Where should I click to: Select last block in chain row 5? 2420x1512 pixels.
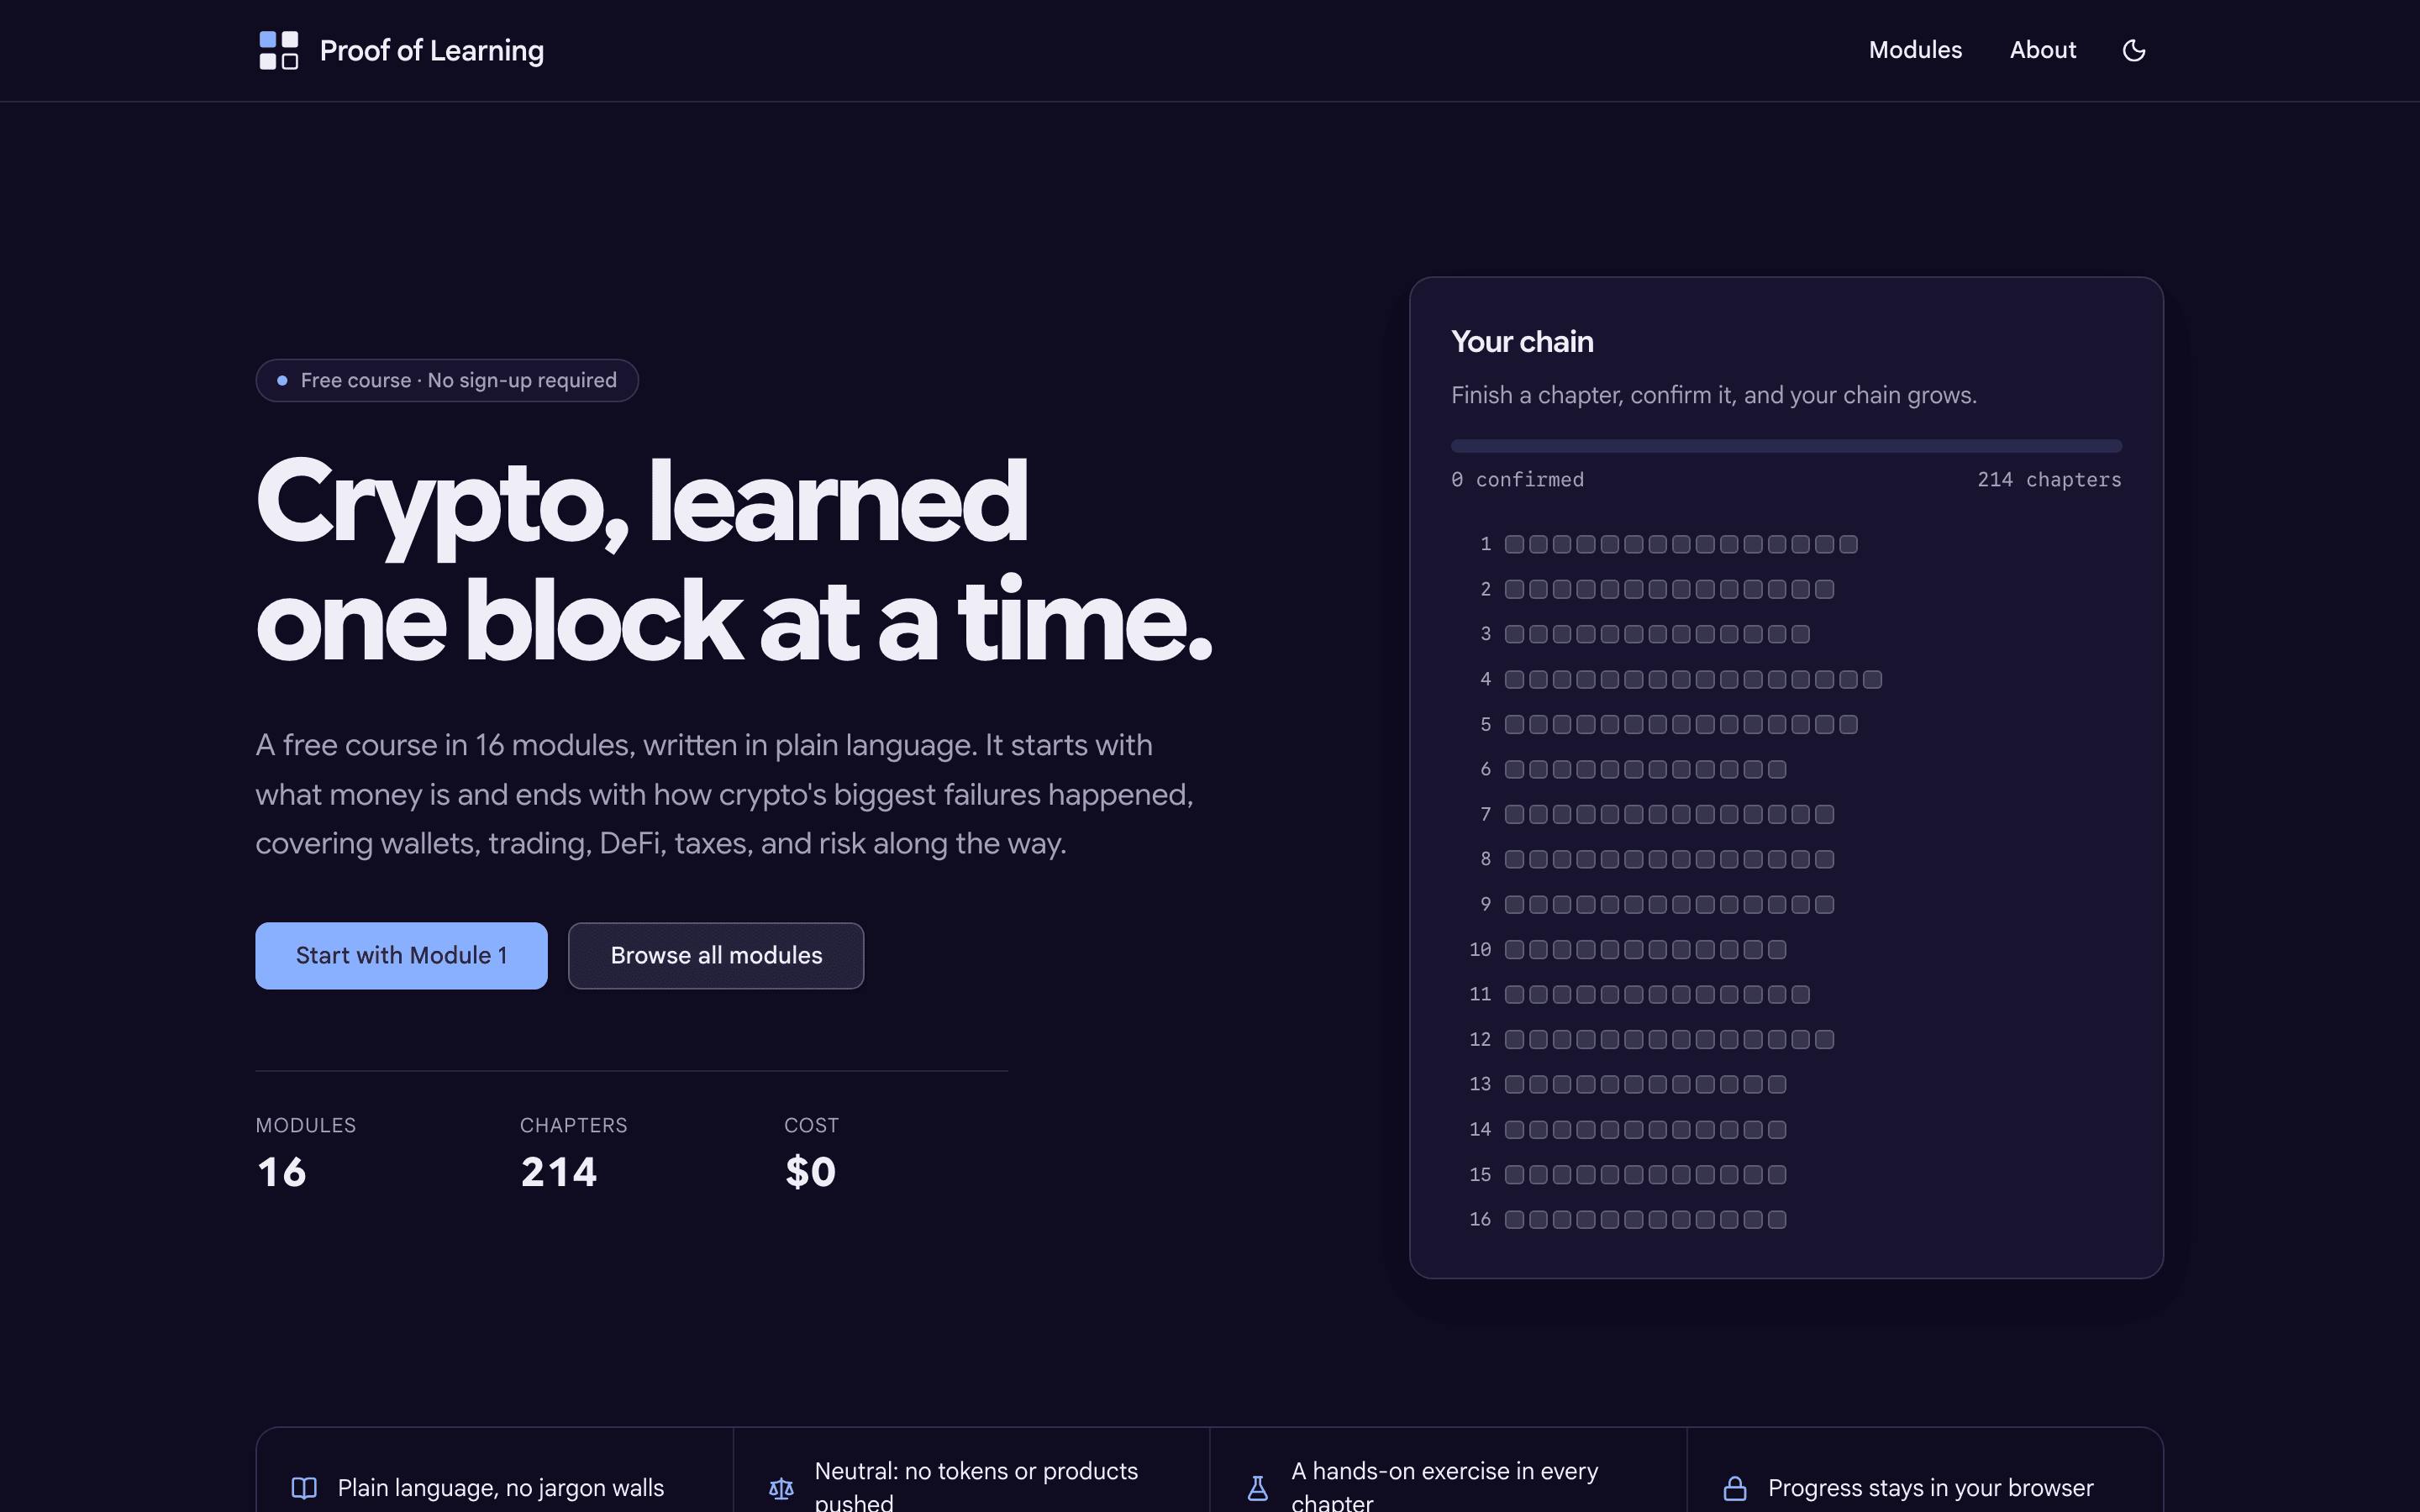click(1848, 724)
